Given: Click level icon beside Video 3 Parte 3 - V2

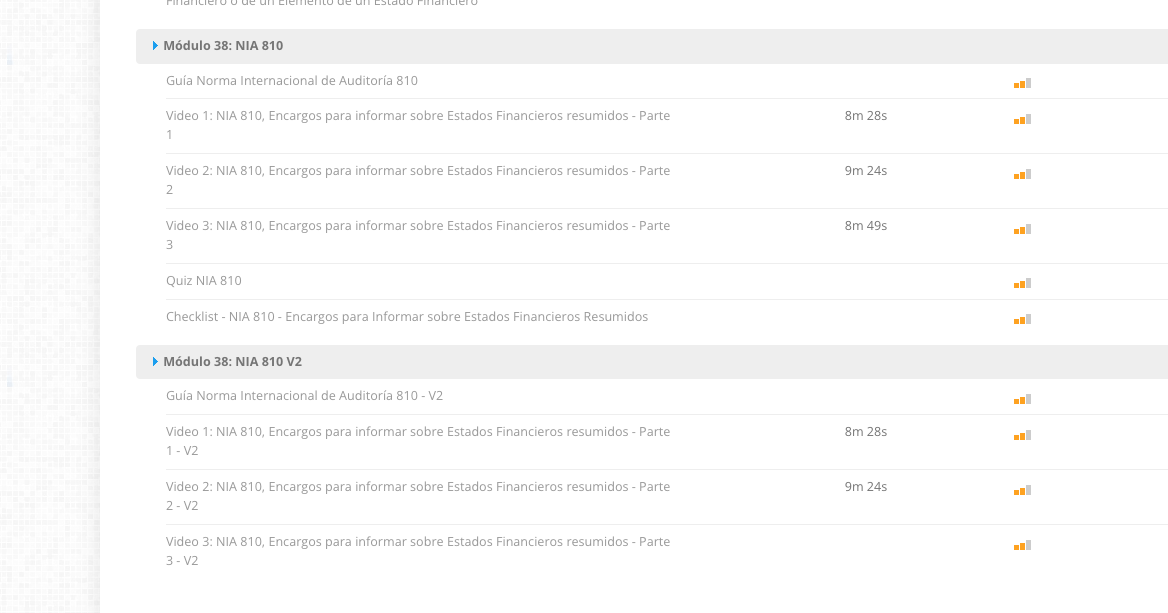Looking at the screenshot, I should tap(1022, 545).
